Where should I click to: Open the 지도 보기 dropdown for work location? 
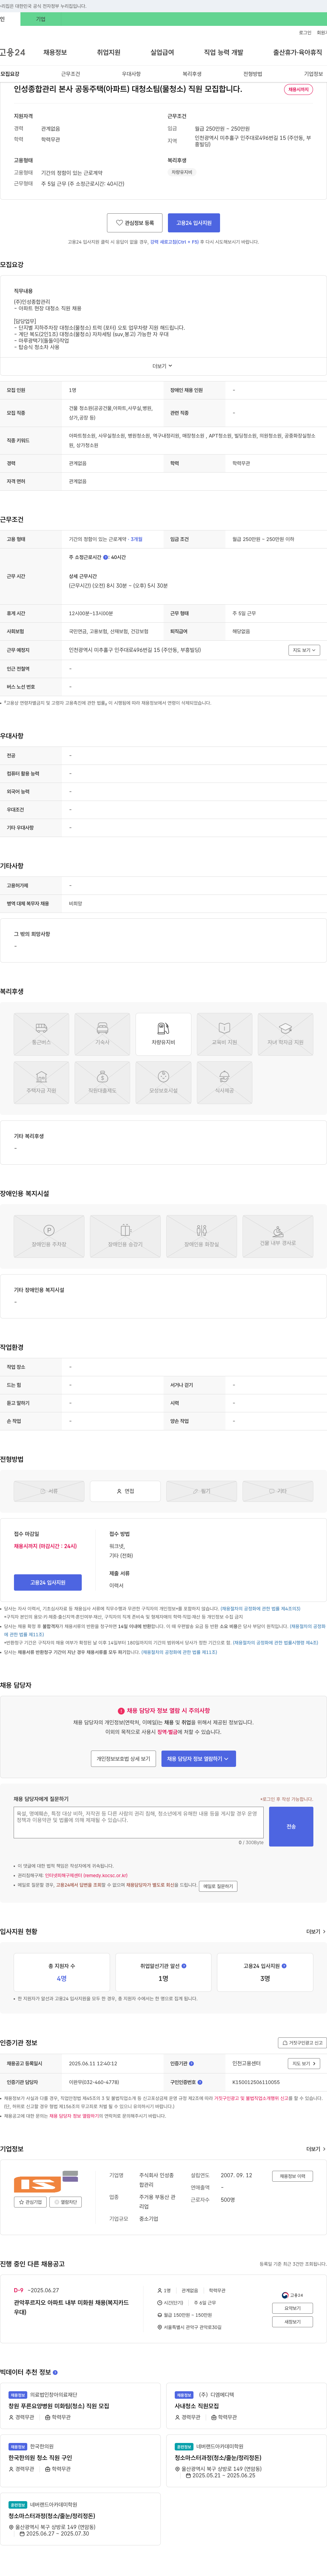(304, 650)
